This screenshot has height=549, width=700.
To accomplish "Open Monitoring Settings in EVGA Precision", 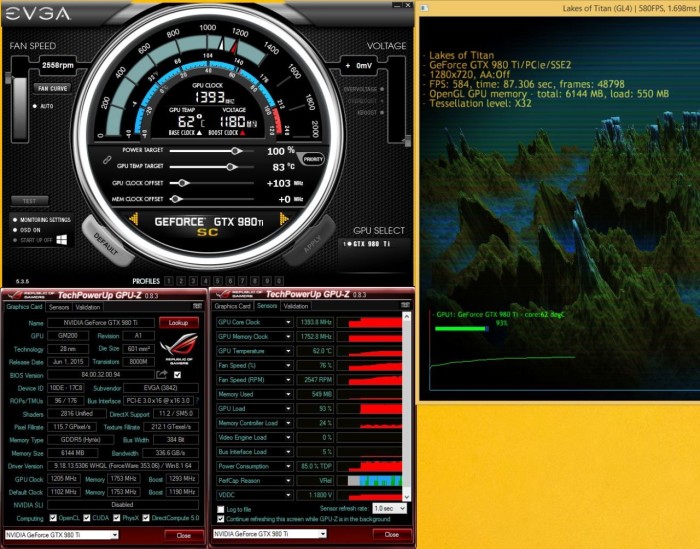I will point(42,220).
